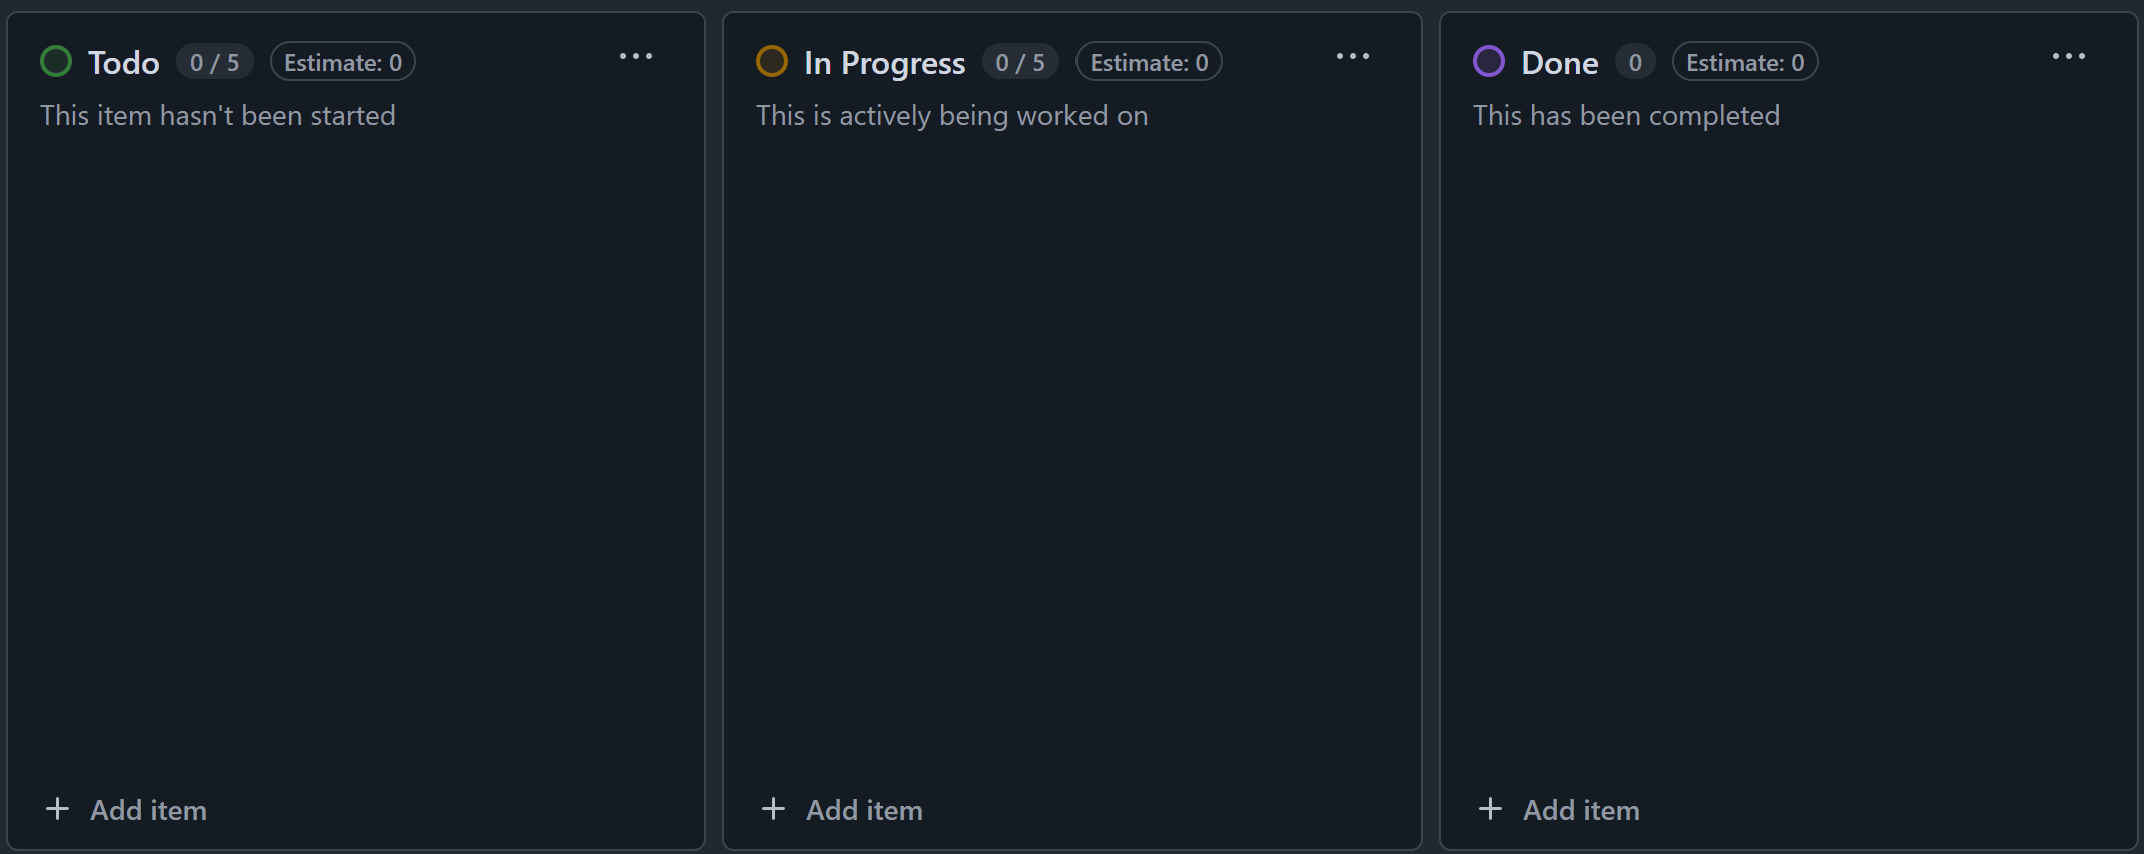Screen dimensions: 2144x854
Task: Open the In Progress column options menu
Action: 1353,57
